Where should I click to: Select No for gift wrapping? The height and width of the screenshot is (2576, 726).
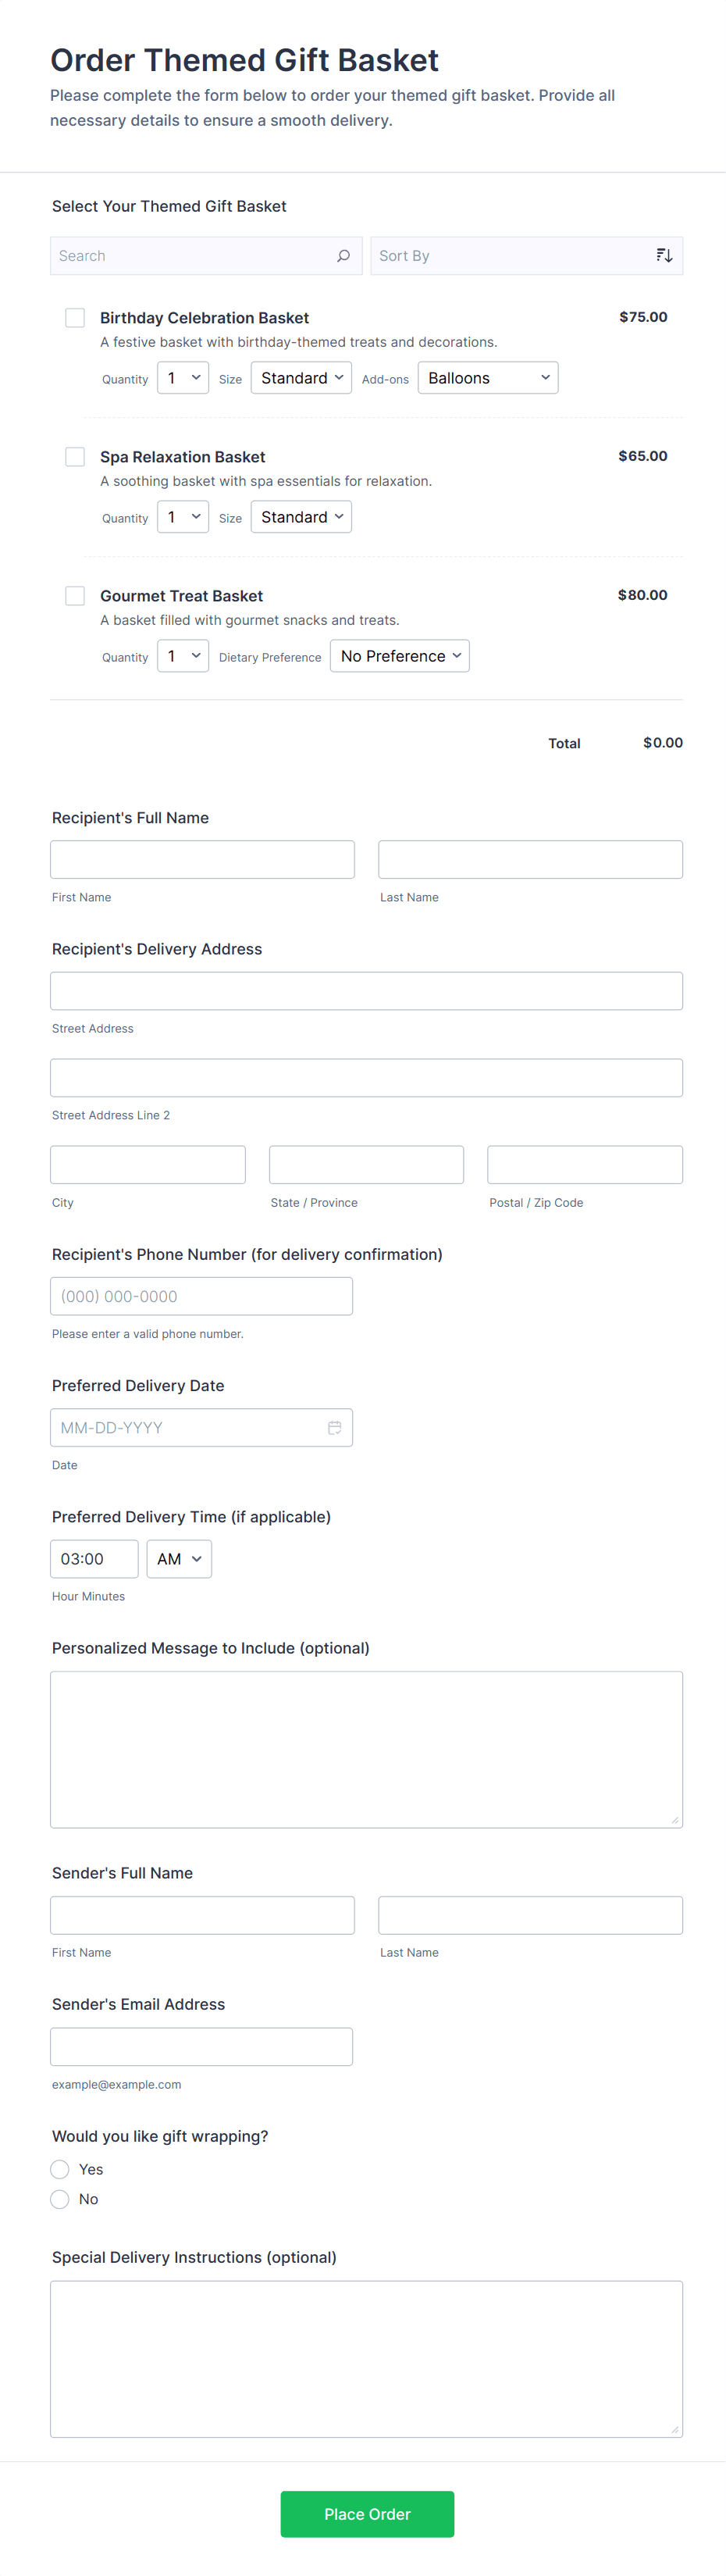click(x=60, y=2198)
